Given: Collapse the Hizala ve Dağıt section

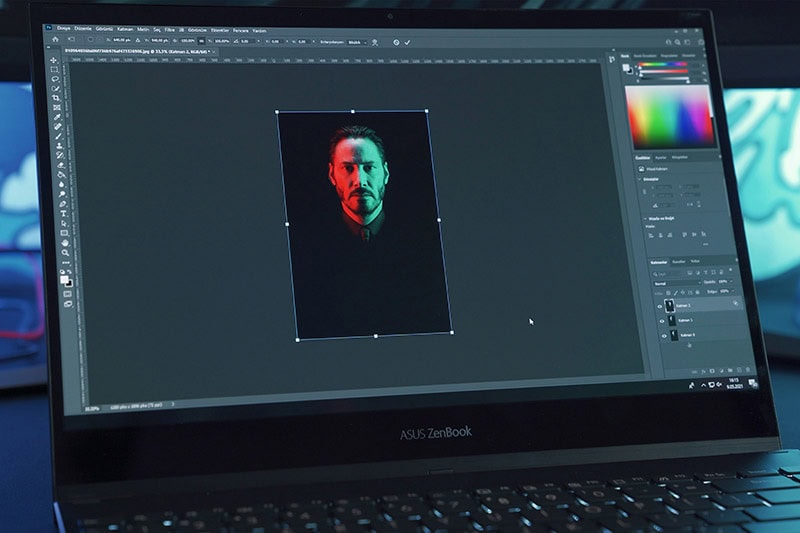Looking at the screenshot, I should [x=645, y=219].
